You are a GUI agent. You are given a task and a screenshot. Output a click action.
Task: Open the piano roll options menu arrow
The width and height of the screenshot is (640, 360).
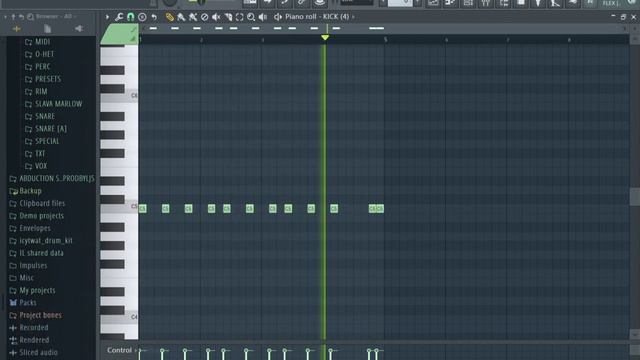click(107, 17)
